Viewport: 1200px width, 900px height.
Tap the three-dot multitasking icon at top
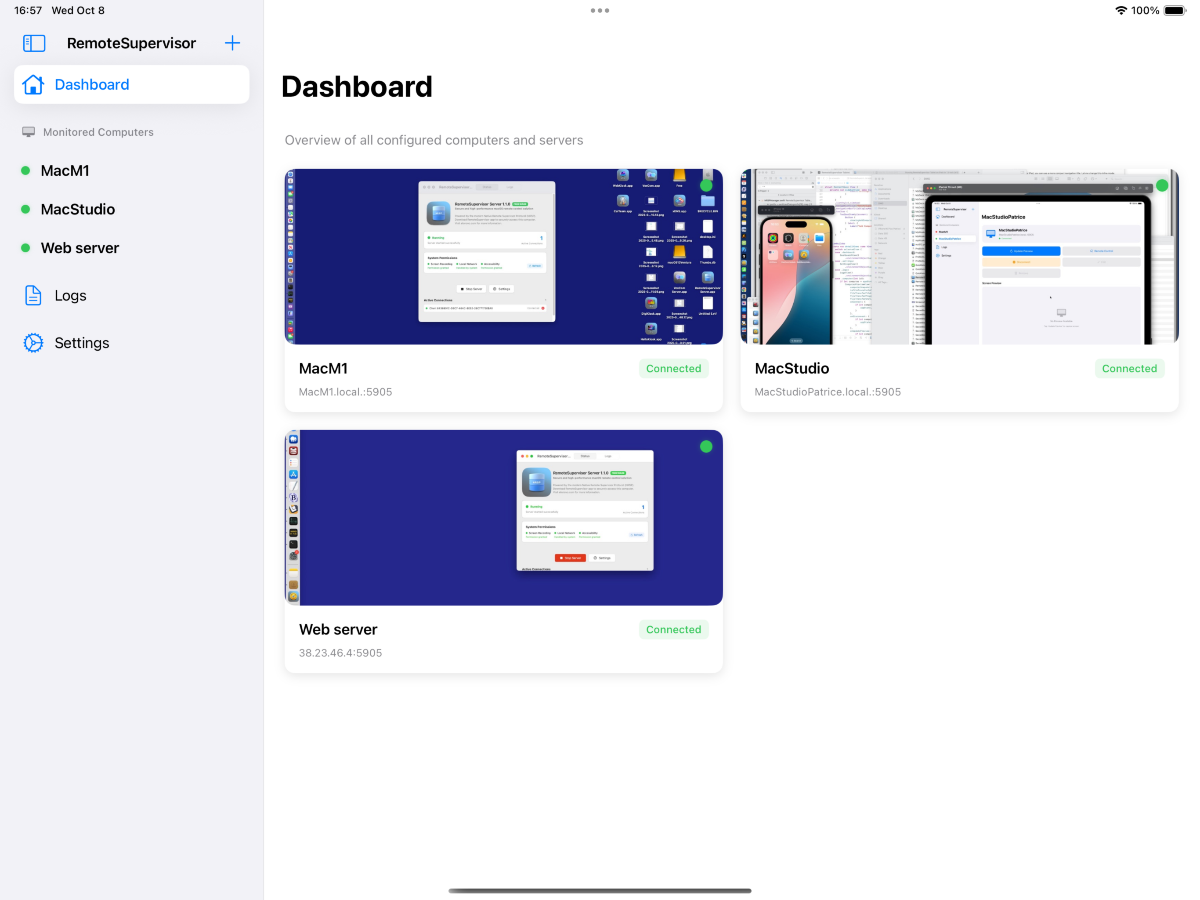pos(600,11)
